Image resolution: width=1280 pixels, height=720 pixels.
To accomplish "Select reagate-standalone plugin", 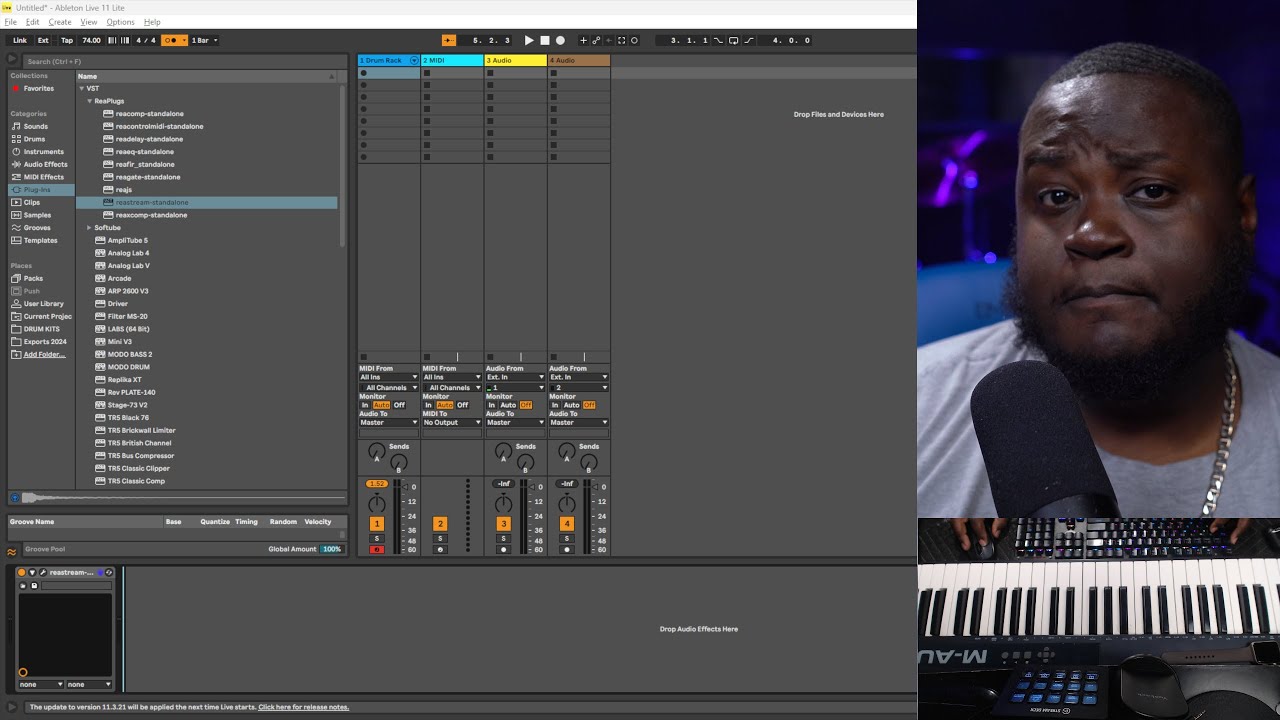I will (148, 177).
